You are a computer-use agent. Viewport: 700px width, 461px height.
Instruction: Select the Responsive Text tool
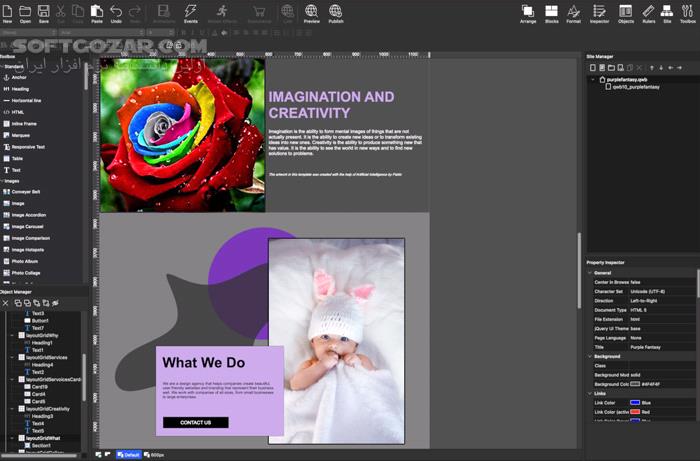(x=24, y=147)
